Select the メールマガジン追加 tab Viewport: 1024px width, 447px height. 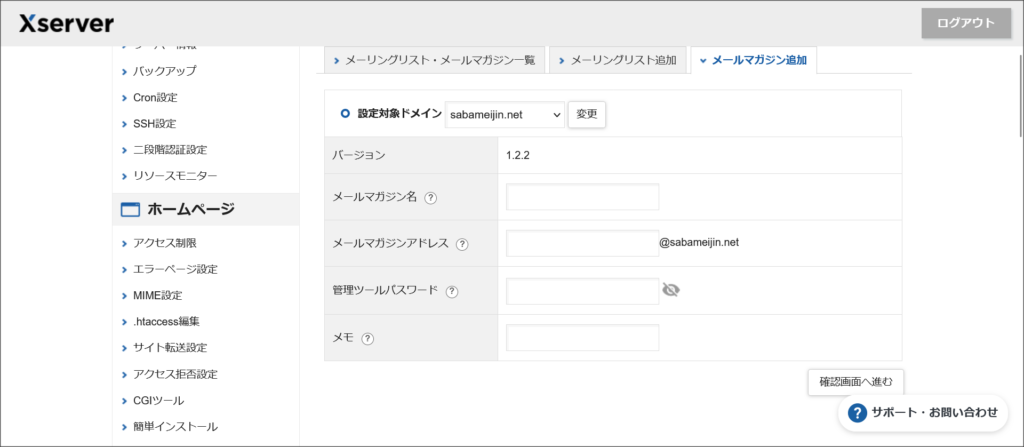[753, 61]
